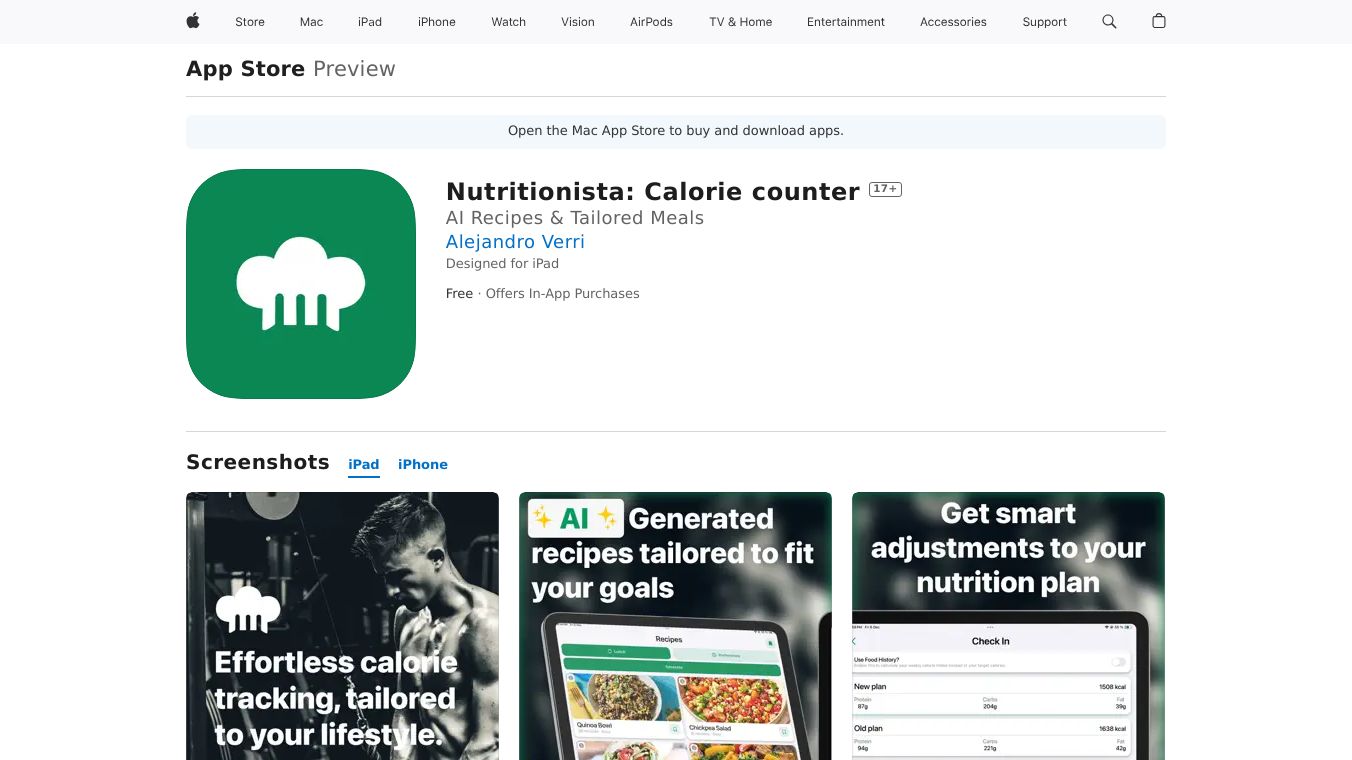Switch to the iPhone screenshots tab
Screen dimensions: 1352x760
[423, 464]
